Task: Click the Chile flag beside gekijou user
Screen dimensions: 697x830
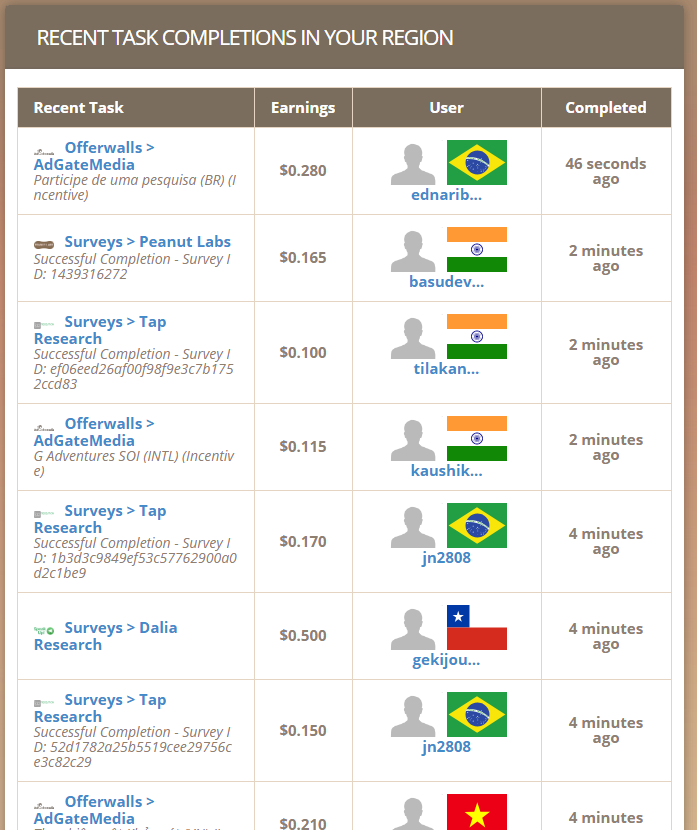Action: pyautogui.click(x=476, y=627)
